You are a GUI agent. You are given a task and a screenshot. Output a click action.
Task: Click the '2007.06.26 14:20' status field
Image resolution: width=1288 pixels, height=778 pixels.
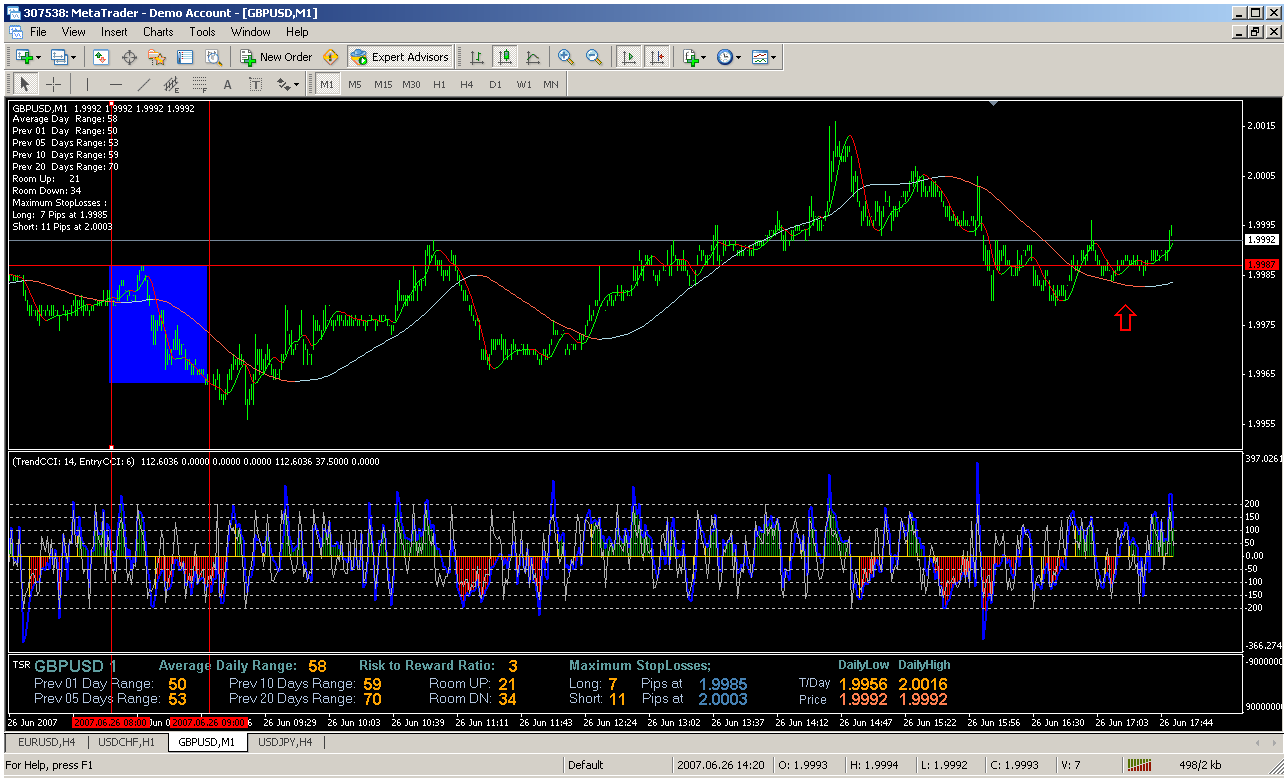(720, 765)
